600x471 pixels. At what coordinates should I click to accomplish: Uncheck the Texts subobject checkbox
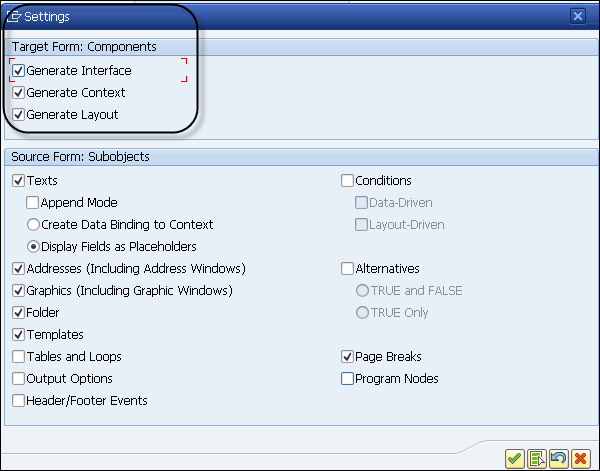[x=19, y=181]
